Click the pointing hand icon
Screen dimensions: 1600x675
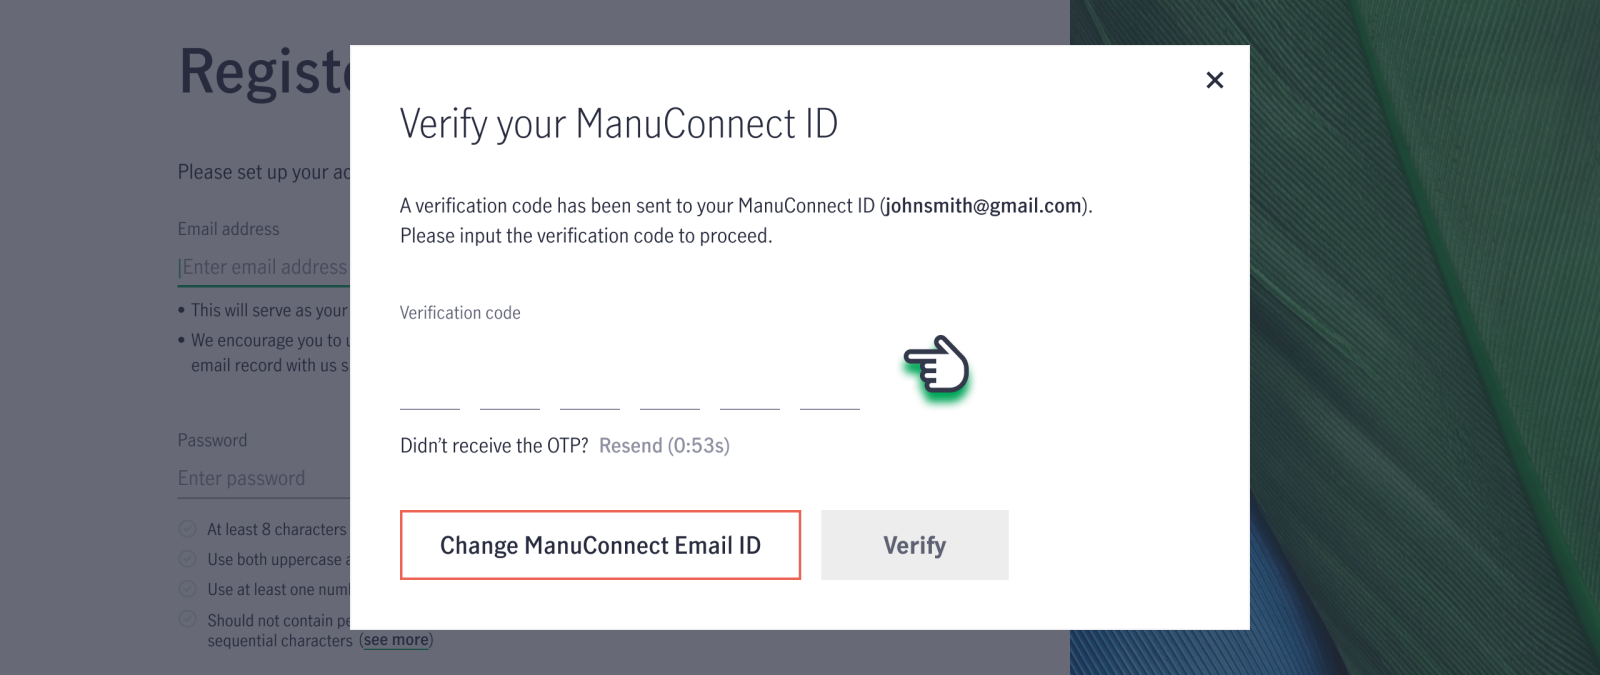936,365
